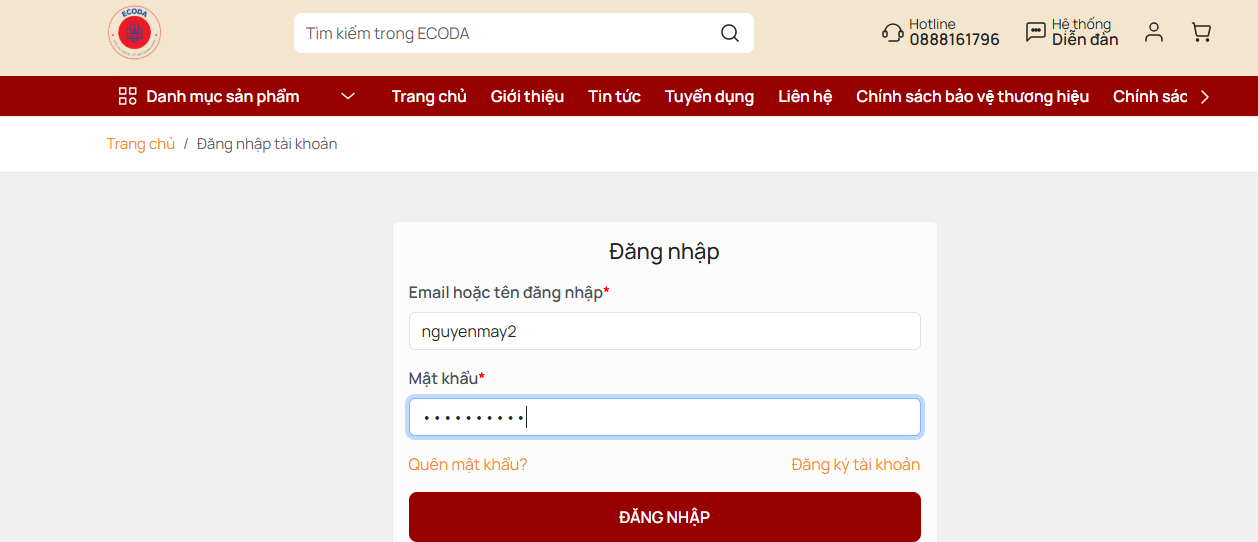Open Tuyển dụng menu item

pos(709,96)
